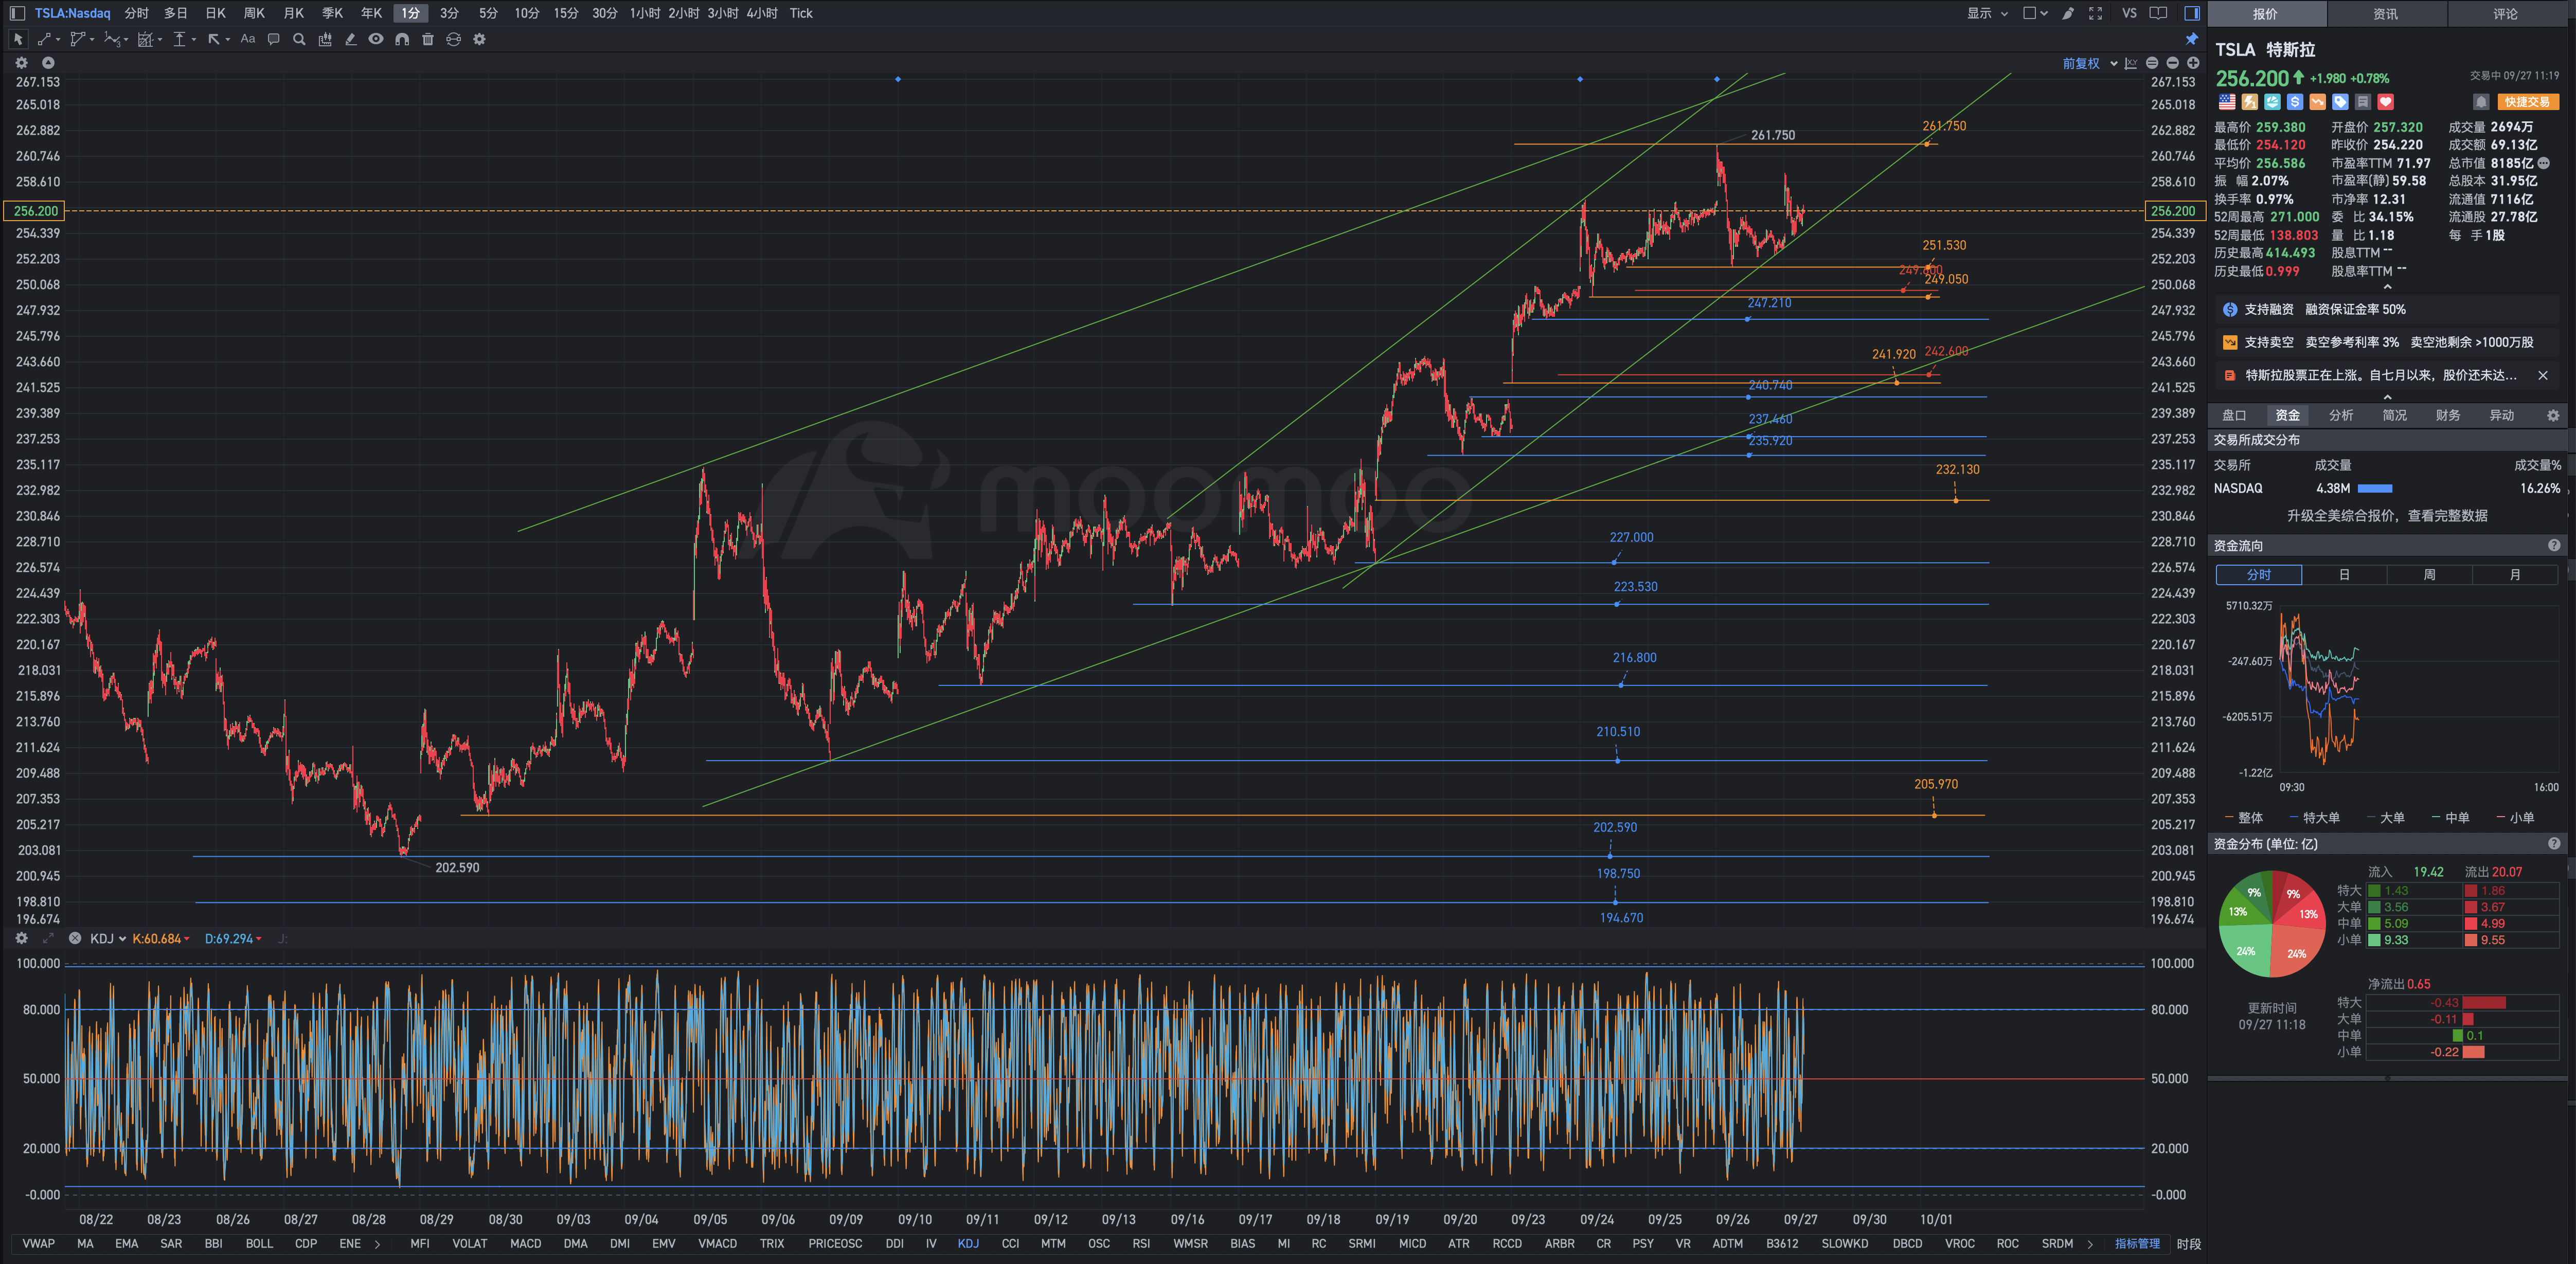2576x1264 pixels.
Task: Open 资金流向 help question mark
Action: click(2554, 545)
